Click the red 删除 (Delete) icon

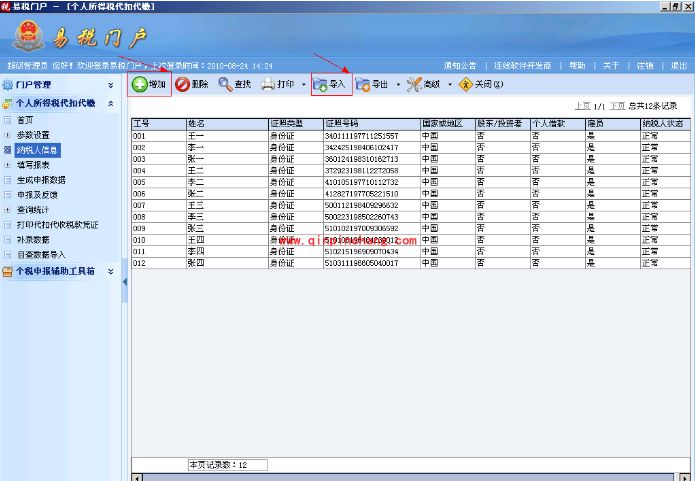(x=183, y=85)
